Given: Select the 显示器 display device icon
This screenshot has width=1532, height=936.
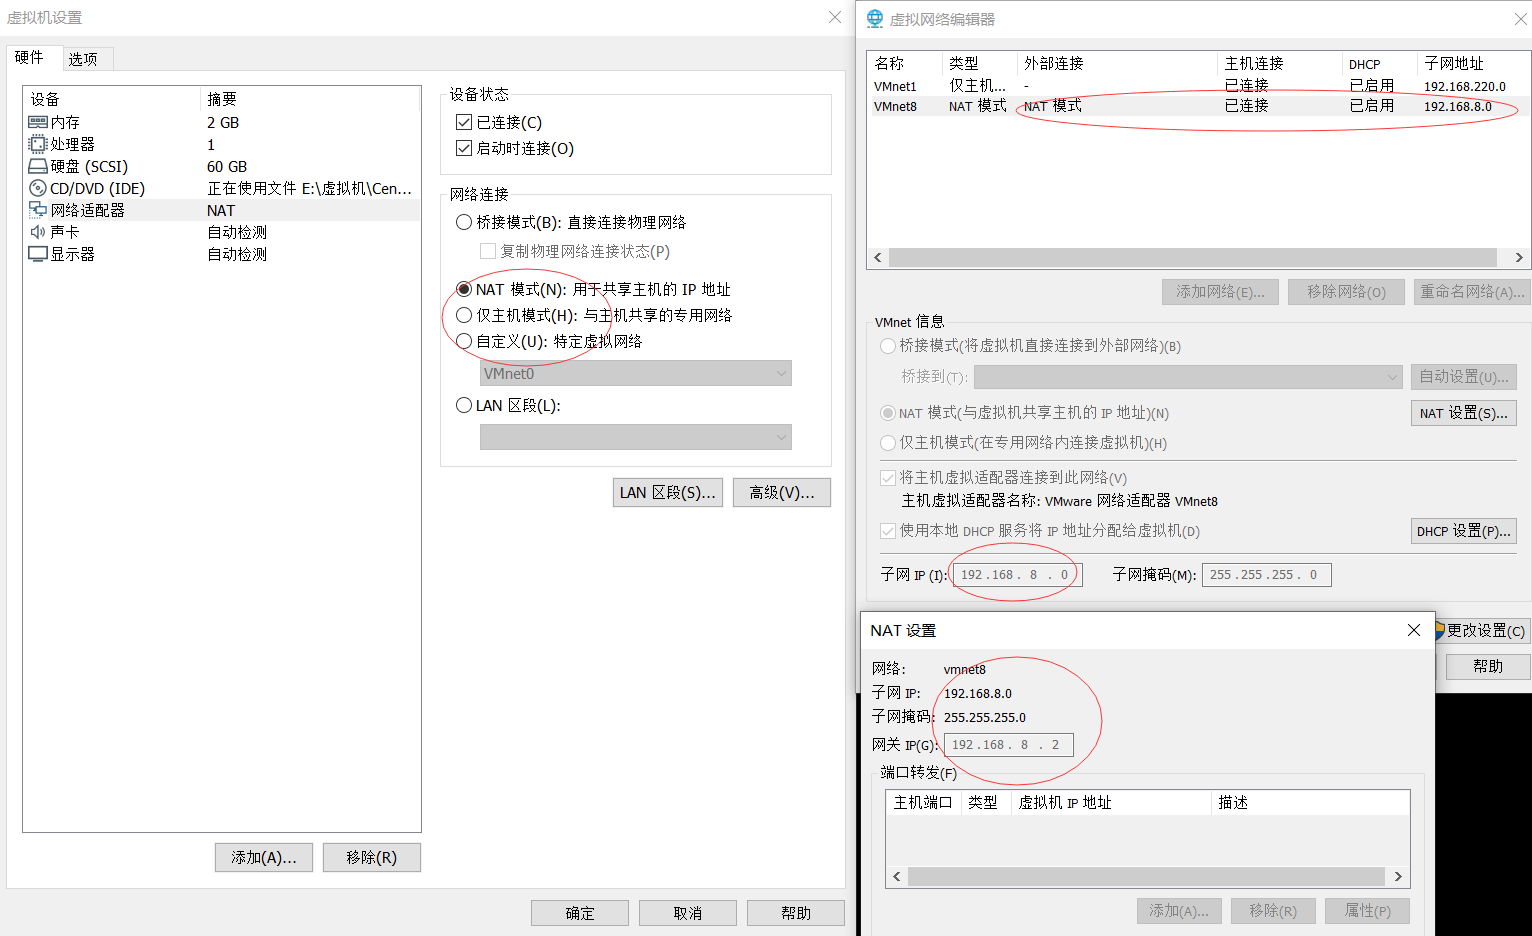Looking at the screenshot, I should click(x=38, y=253).
